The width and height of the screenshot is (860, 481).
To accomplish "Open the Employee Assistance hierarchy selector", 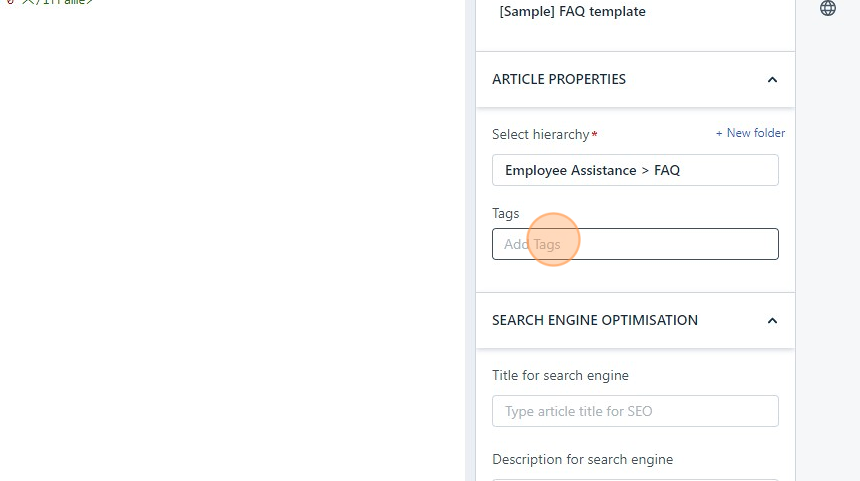I will point(635,170).
